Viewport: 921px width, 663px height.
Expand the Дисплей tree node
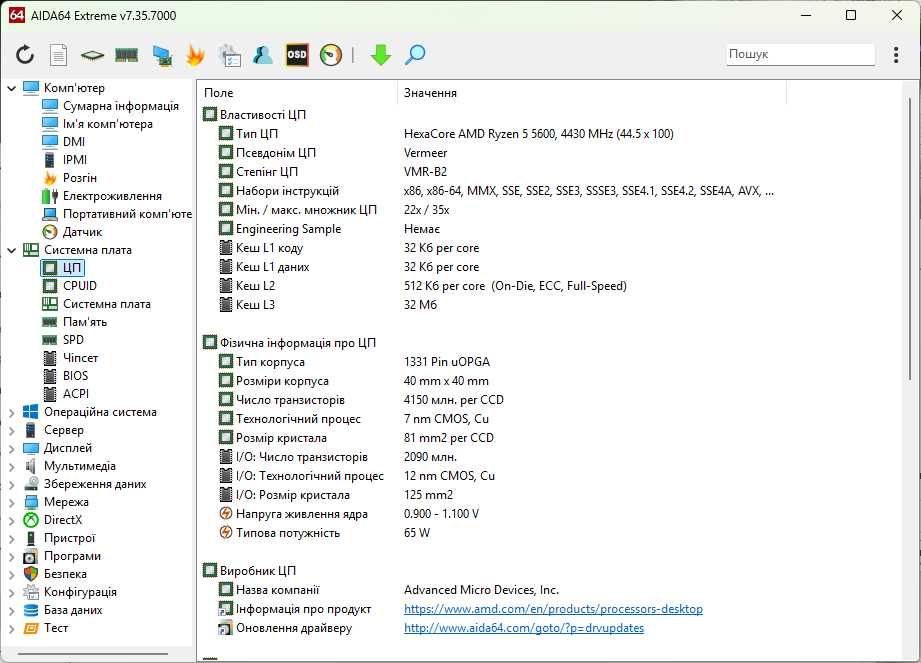click(x=12, y=448)
